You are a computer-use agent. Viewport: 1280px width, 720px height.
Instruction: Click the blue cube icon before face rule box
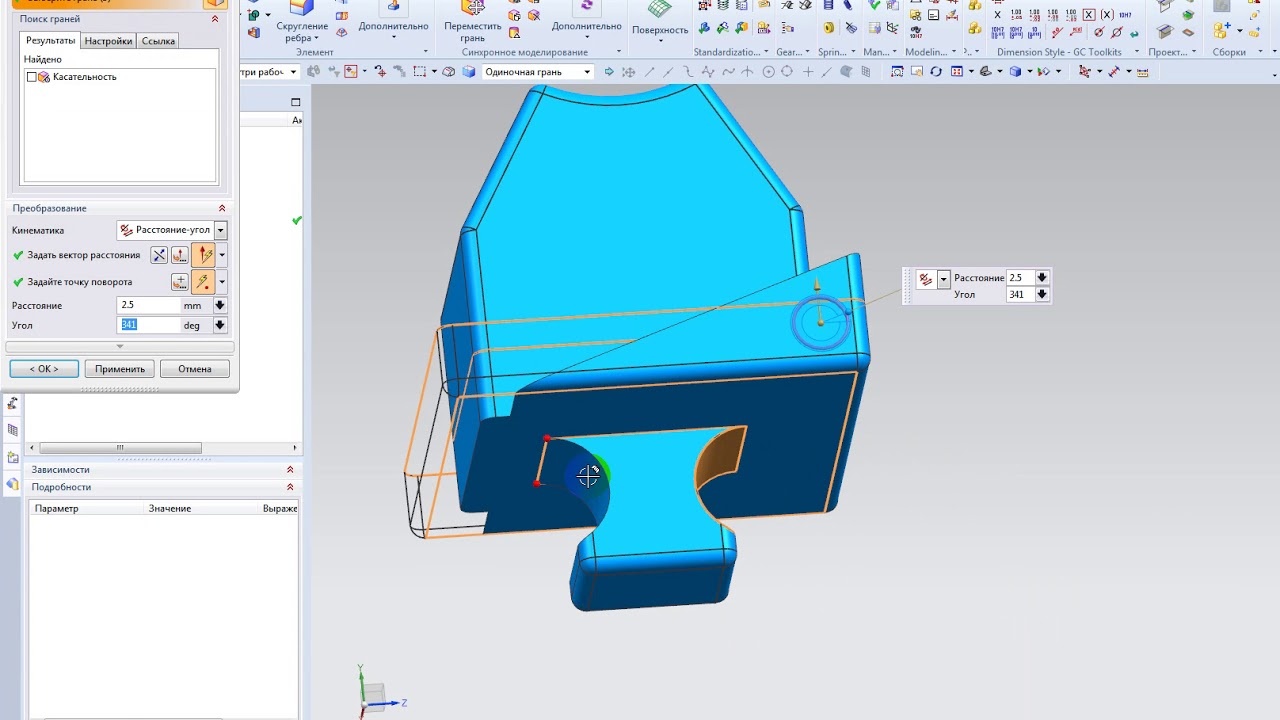pyautogui.click(x=468, y=72)
